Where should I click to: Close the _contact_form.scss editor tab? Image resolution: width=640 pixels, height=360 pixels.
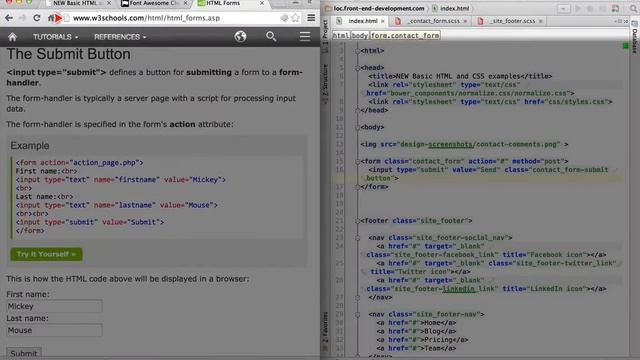[x=465, y=21]
